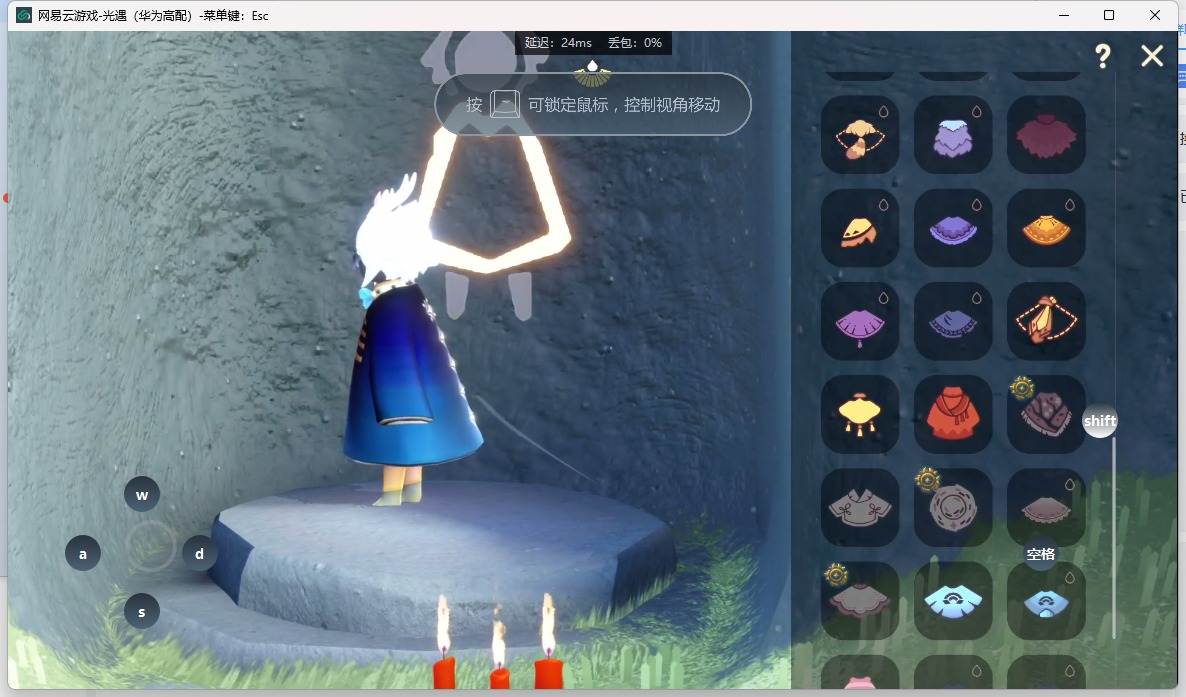Click the virtual joystick center ring
1186x697 pixels.
click(x=151, y=546)
